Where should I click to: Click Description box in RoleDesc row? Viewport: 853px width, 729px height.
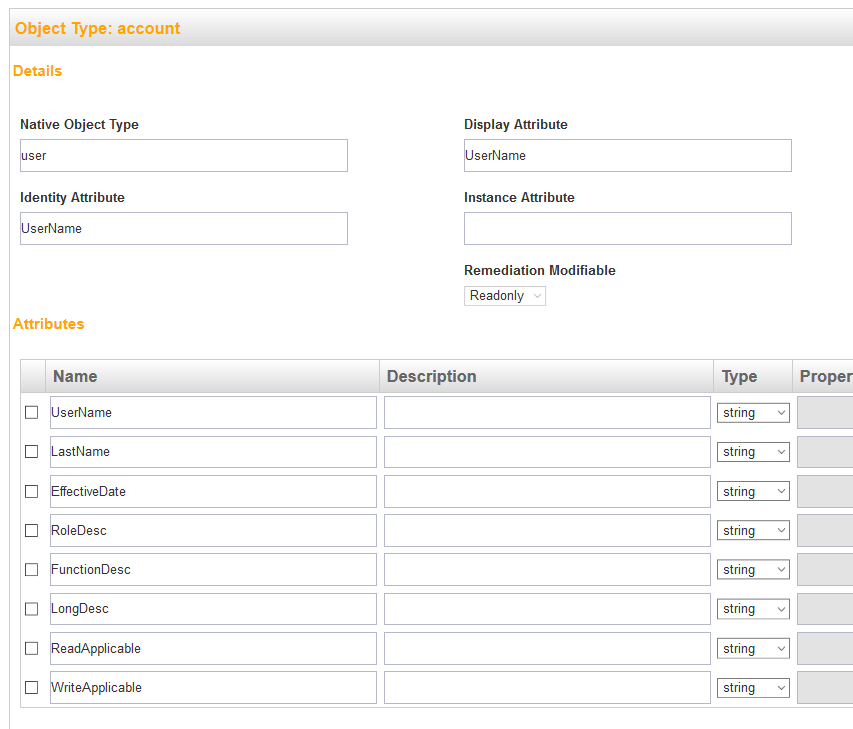[x=547, y=531]
